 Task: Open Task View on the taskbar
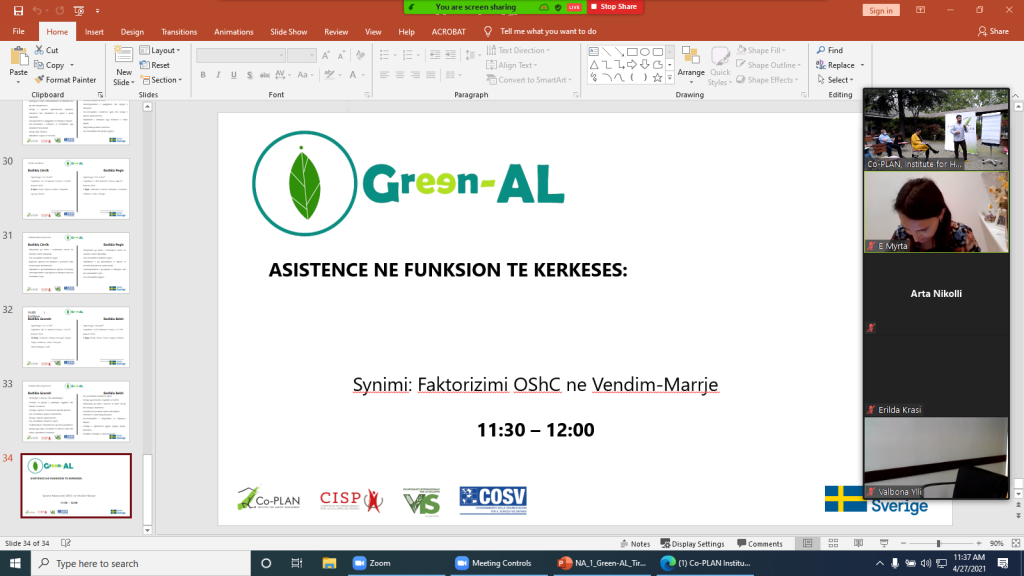pos(296,563)
